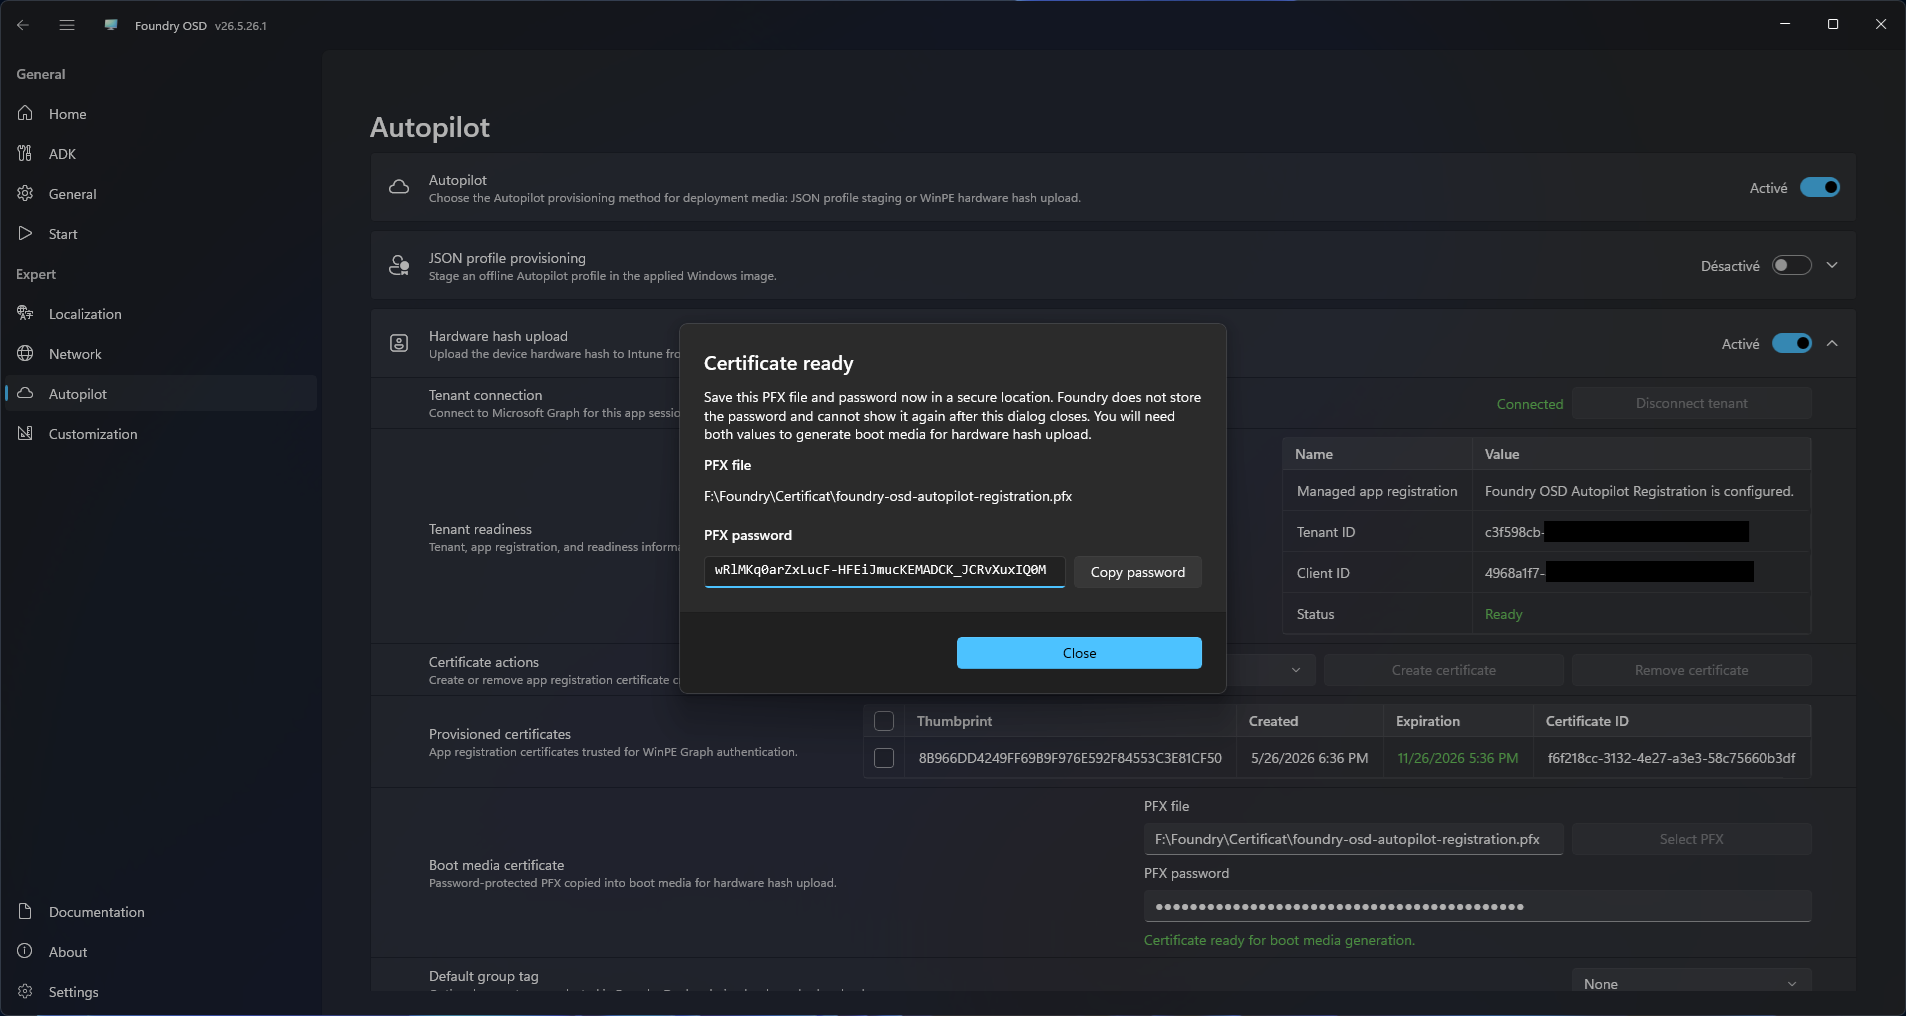
Task: Click the Hardware hash upload icon
Action: click(399, 344)
